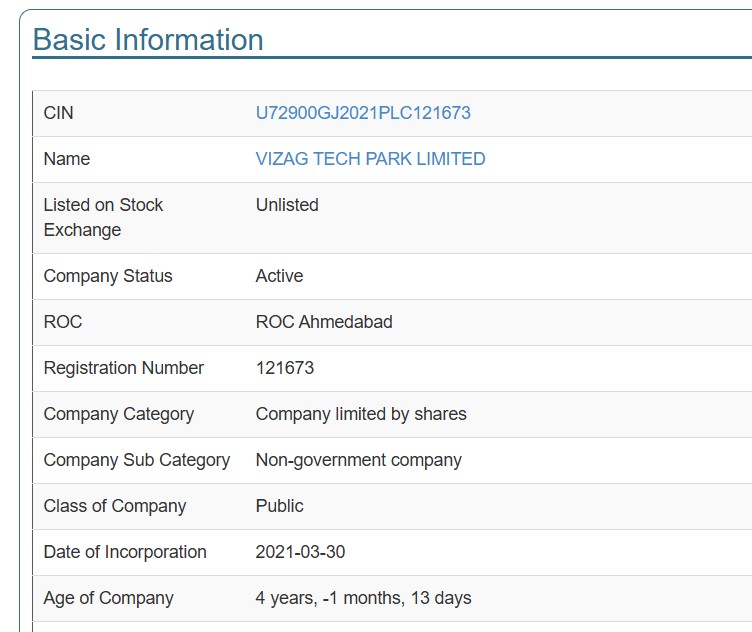Select the CIN row label
The width and height of the screenshot is (752, 632).
(x=59, y=113)
